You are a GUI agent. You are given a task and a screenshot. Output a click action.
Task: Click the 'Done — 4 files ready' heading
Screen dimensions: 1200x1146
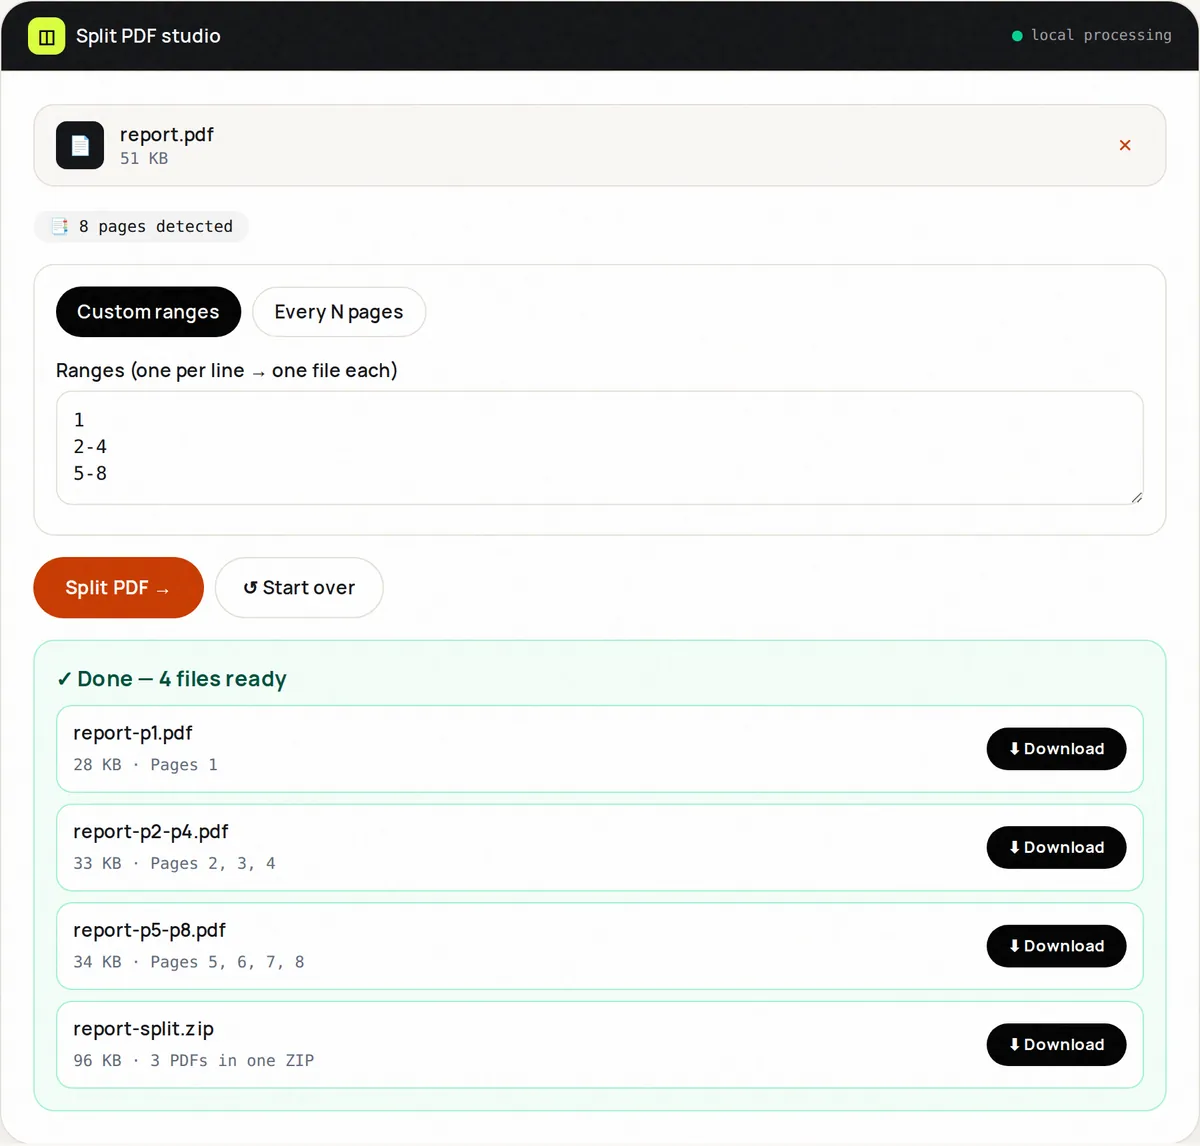coord(172,679)
